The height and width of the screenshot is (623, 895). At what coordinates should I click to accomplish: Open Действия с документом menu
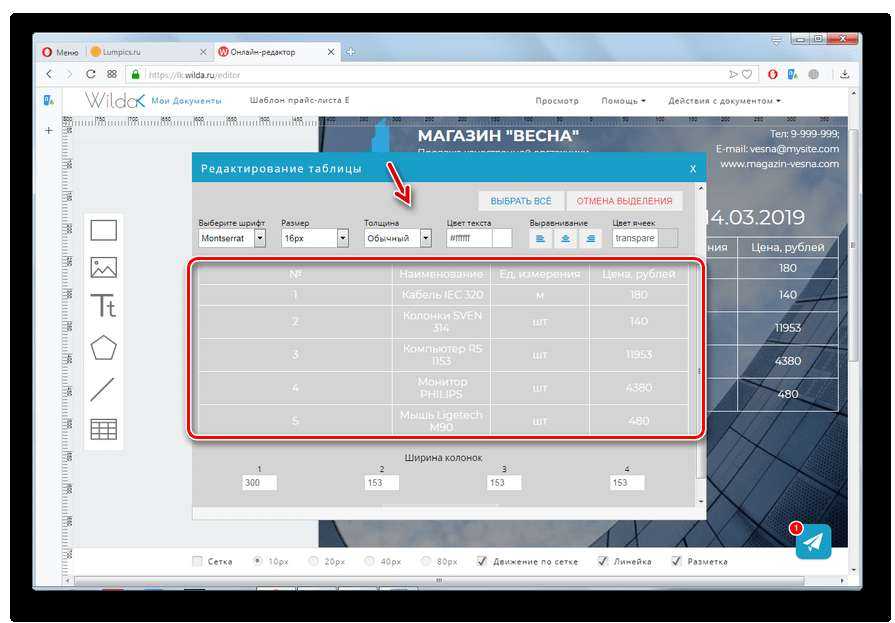724,101
